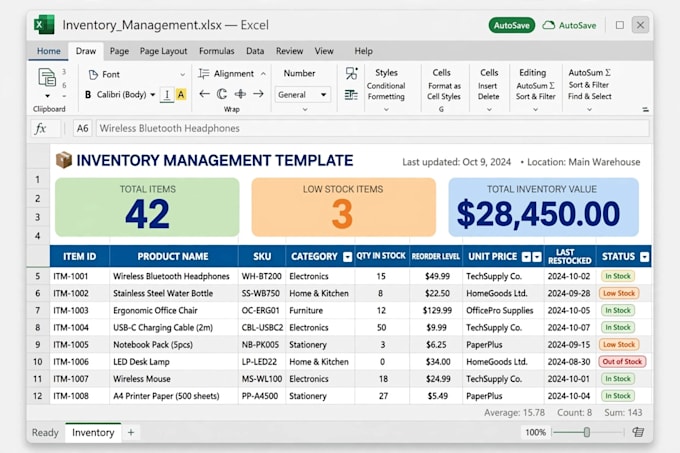Click the Out of Stock status badge
This screenshot has height=453, width=680.
click(x=622, y=362)
